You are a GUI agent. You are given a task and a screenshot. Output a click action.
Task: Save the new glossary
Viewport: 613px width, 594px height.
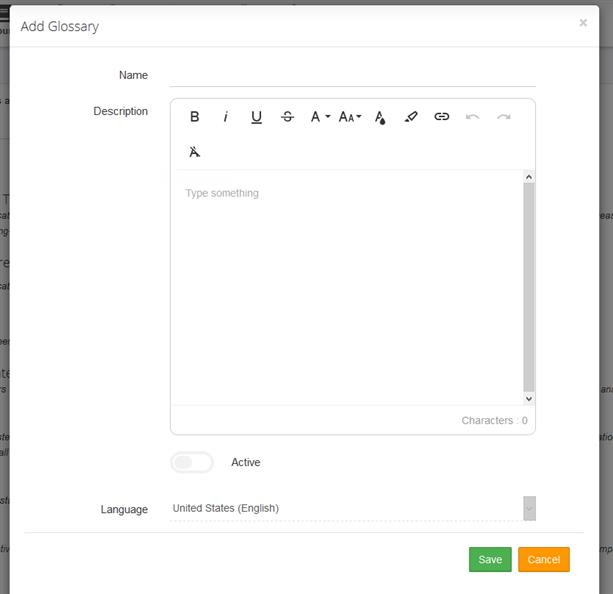[490, 560]
